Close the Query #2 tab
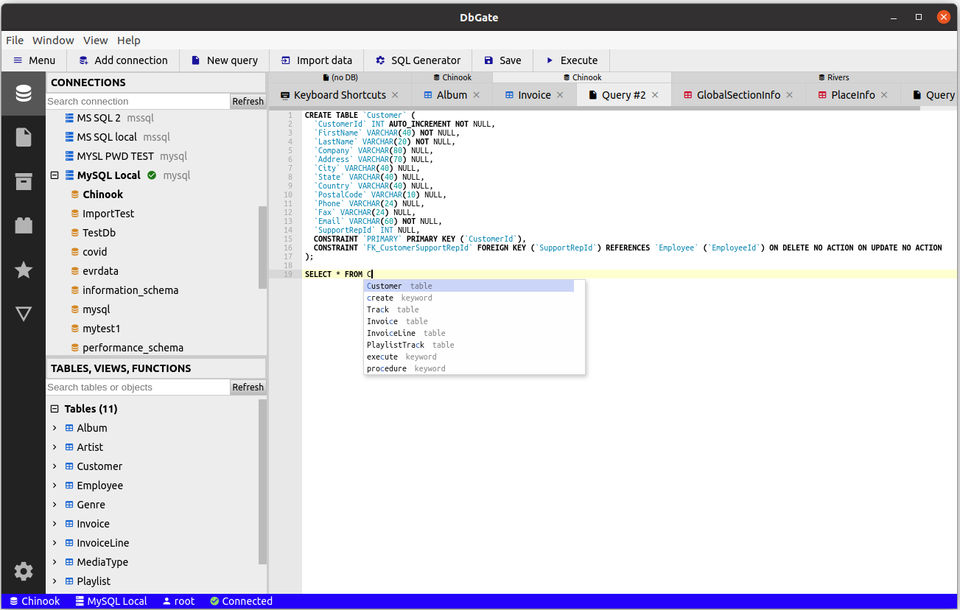This screenshot has height=610, width=960. pyautogui.click(x=655, y=95)
